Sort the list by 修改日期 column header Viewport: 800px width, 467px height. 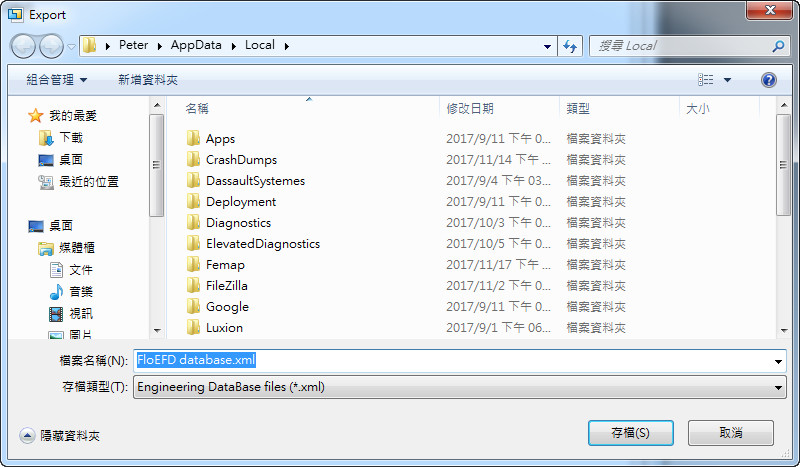pyautogui.click(x=470, y=109)
